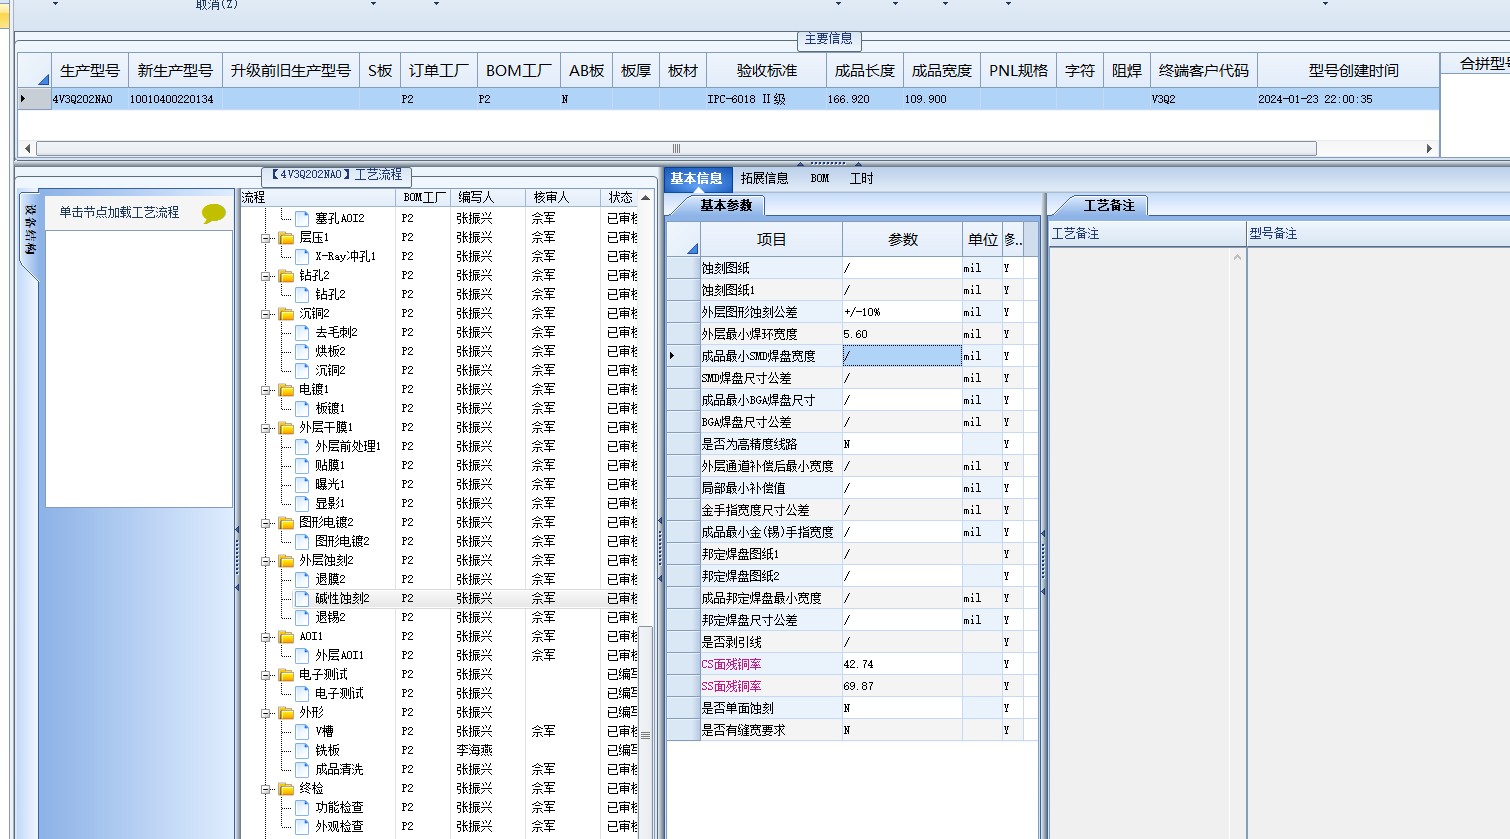
Task: Switch to the 基本信息 tab
Action: (697, 179)
